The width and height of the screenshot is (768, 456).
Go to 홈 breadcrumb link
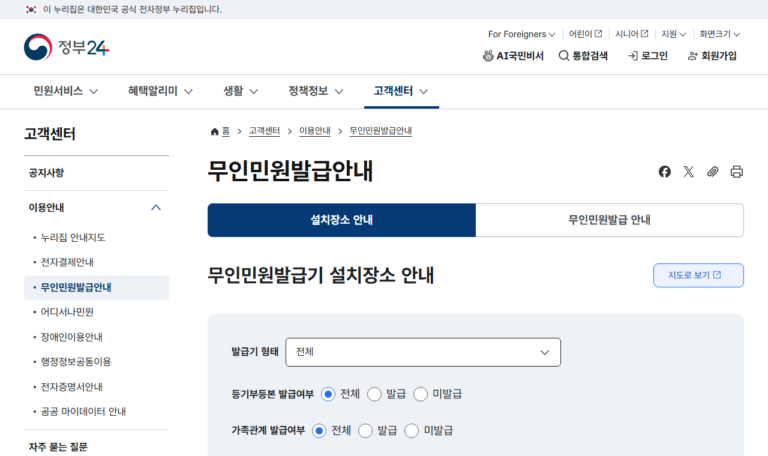226,131
